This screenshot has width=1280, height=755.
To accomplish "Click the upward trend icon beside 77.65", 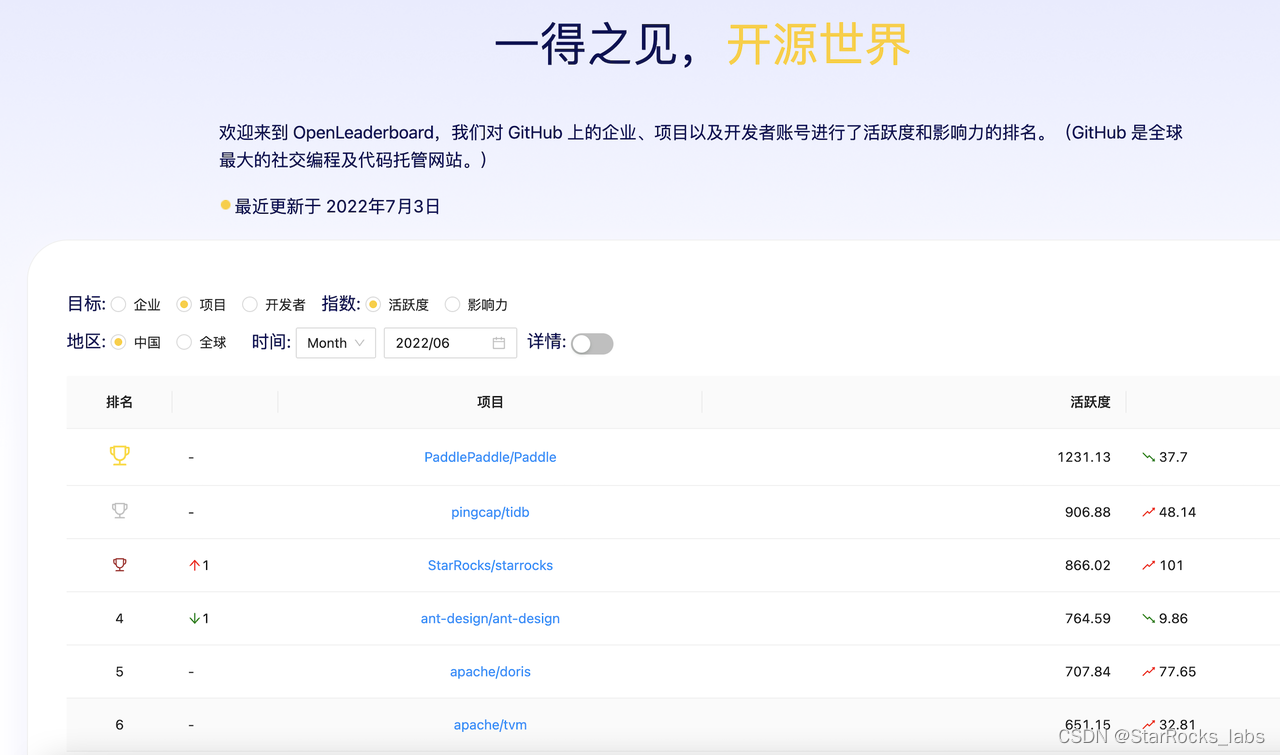I will pyautogui.click(x=1148, y=671).
